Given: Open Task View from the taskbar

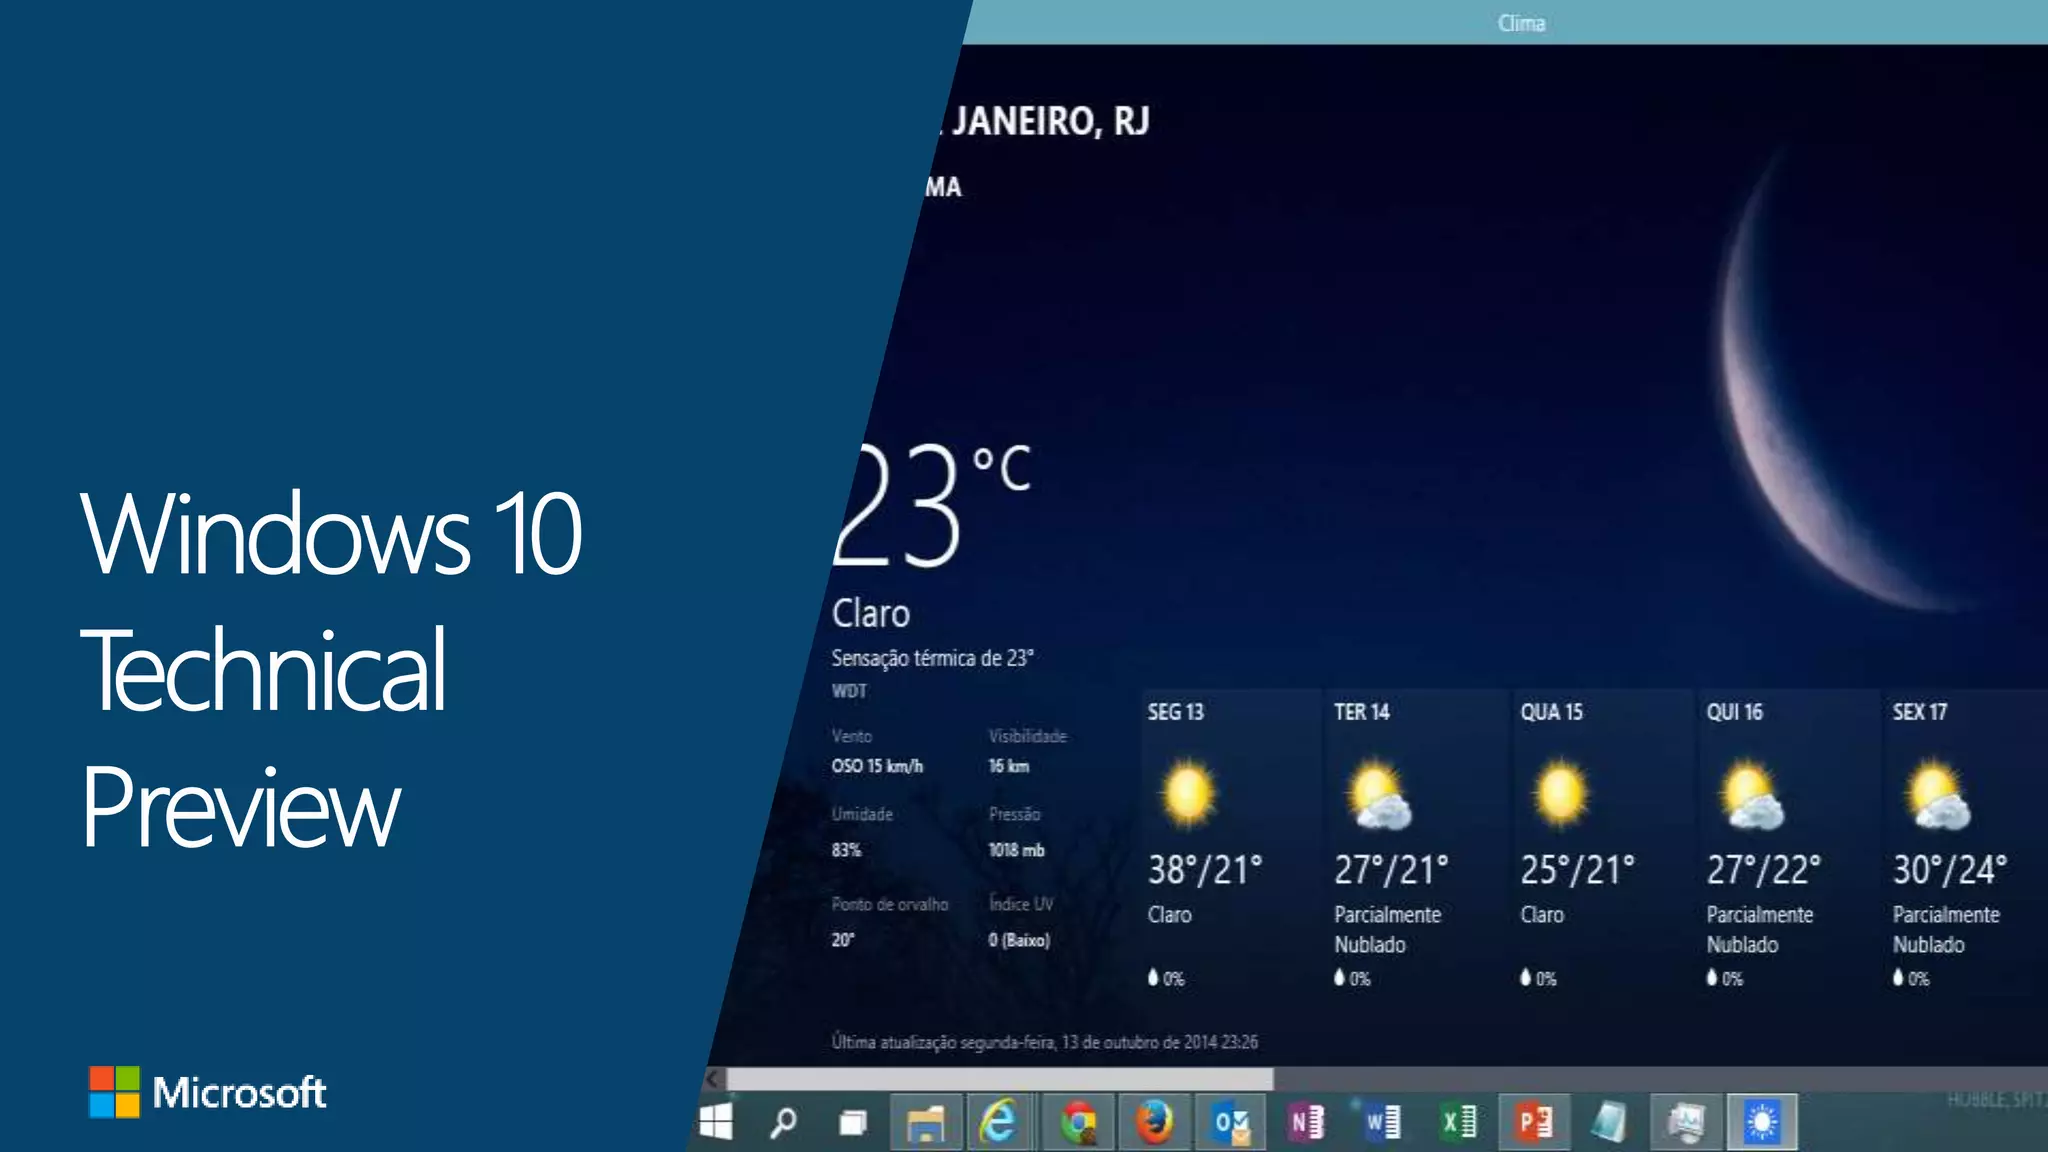Looking at the screenshot, I should pos(852,1122).
